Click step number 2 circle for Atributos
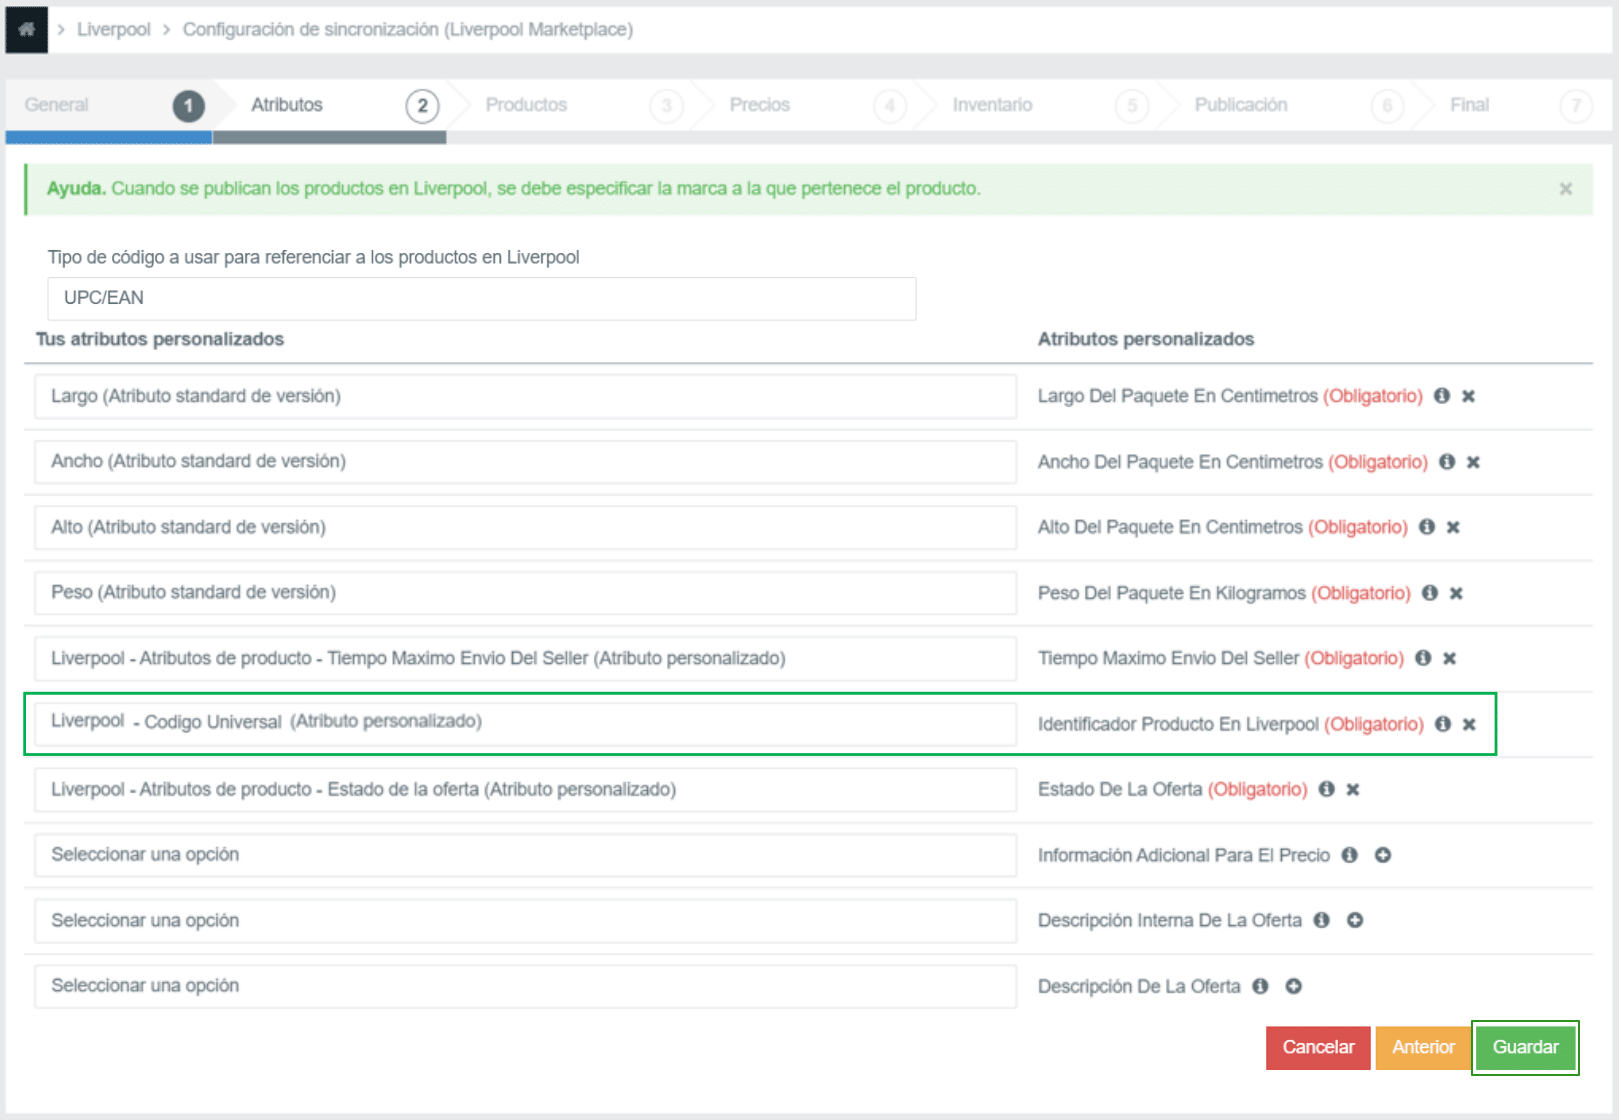Screen dimensions: 1620x1120 (422, 106)
